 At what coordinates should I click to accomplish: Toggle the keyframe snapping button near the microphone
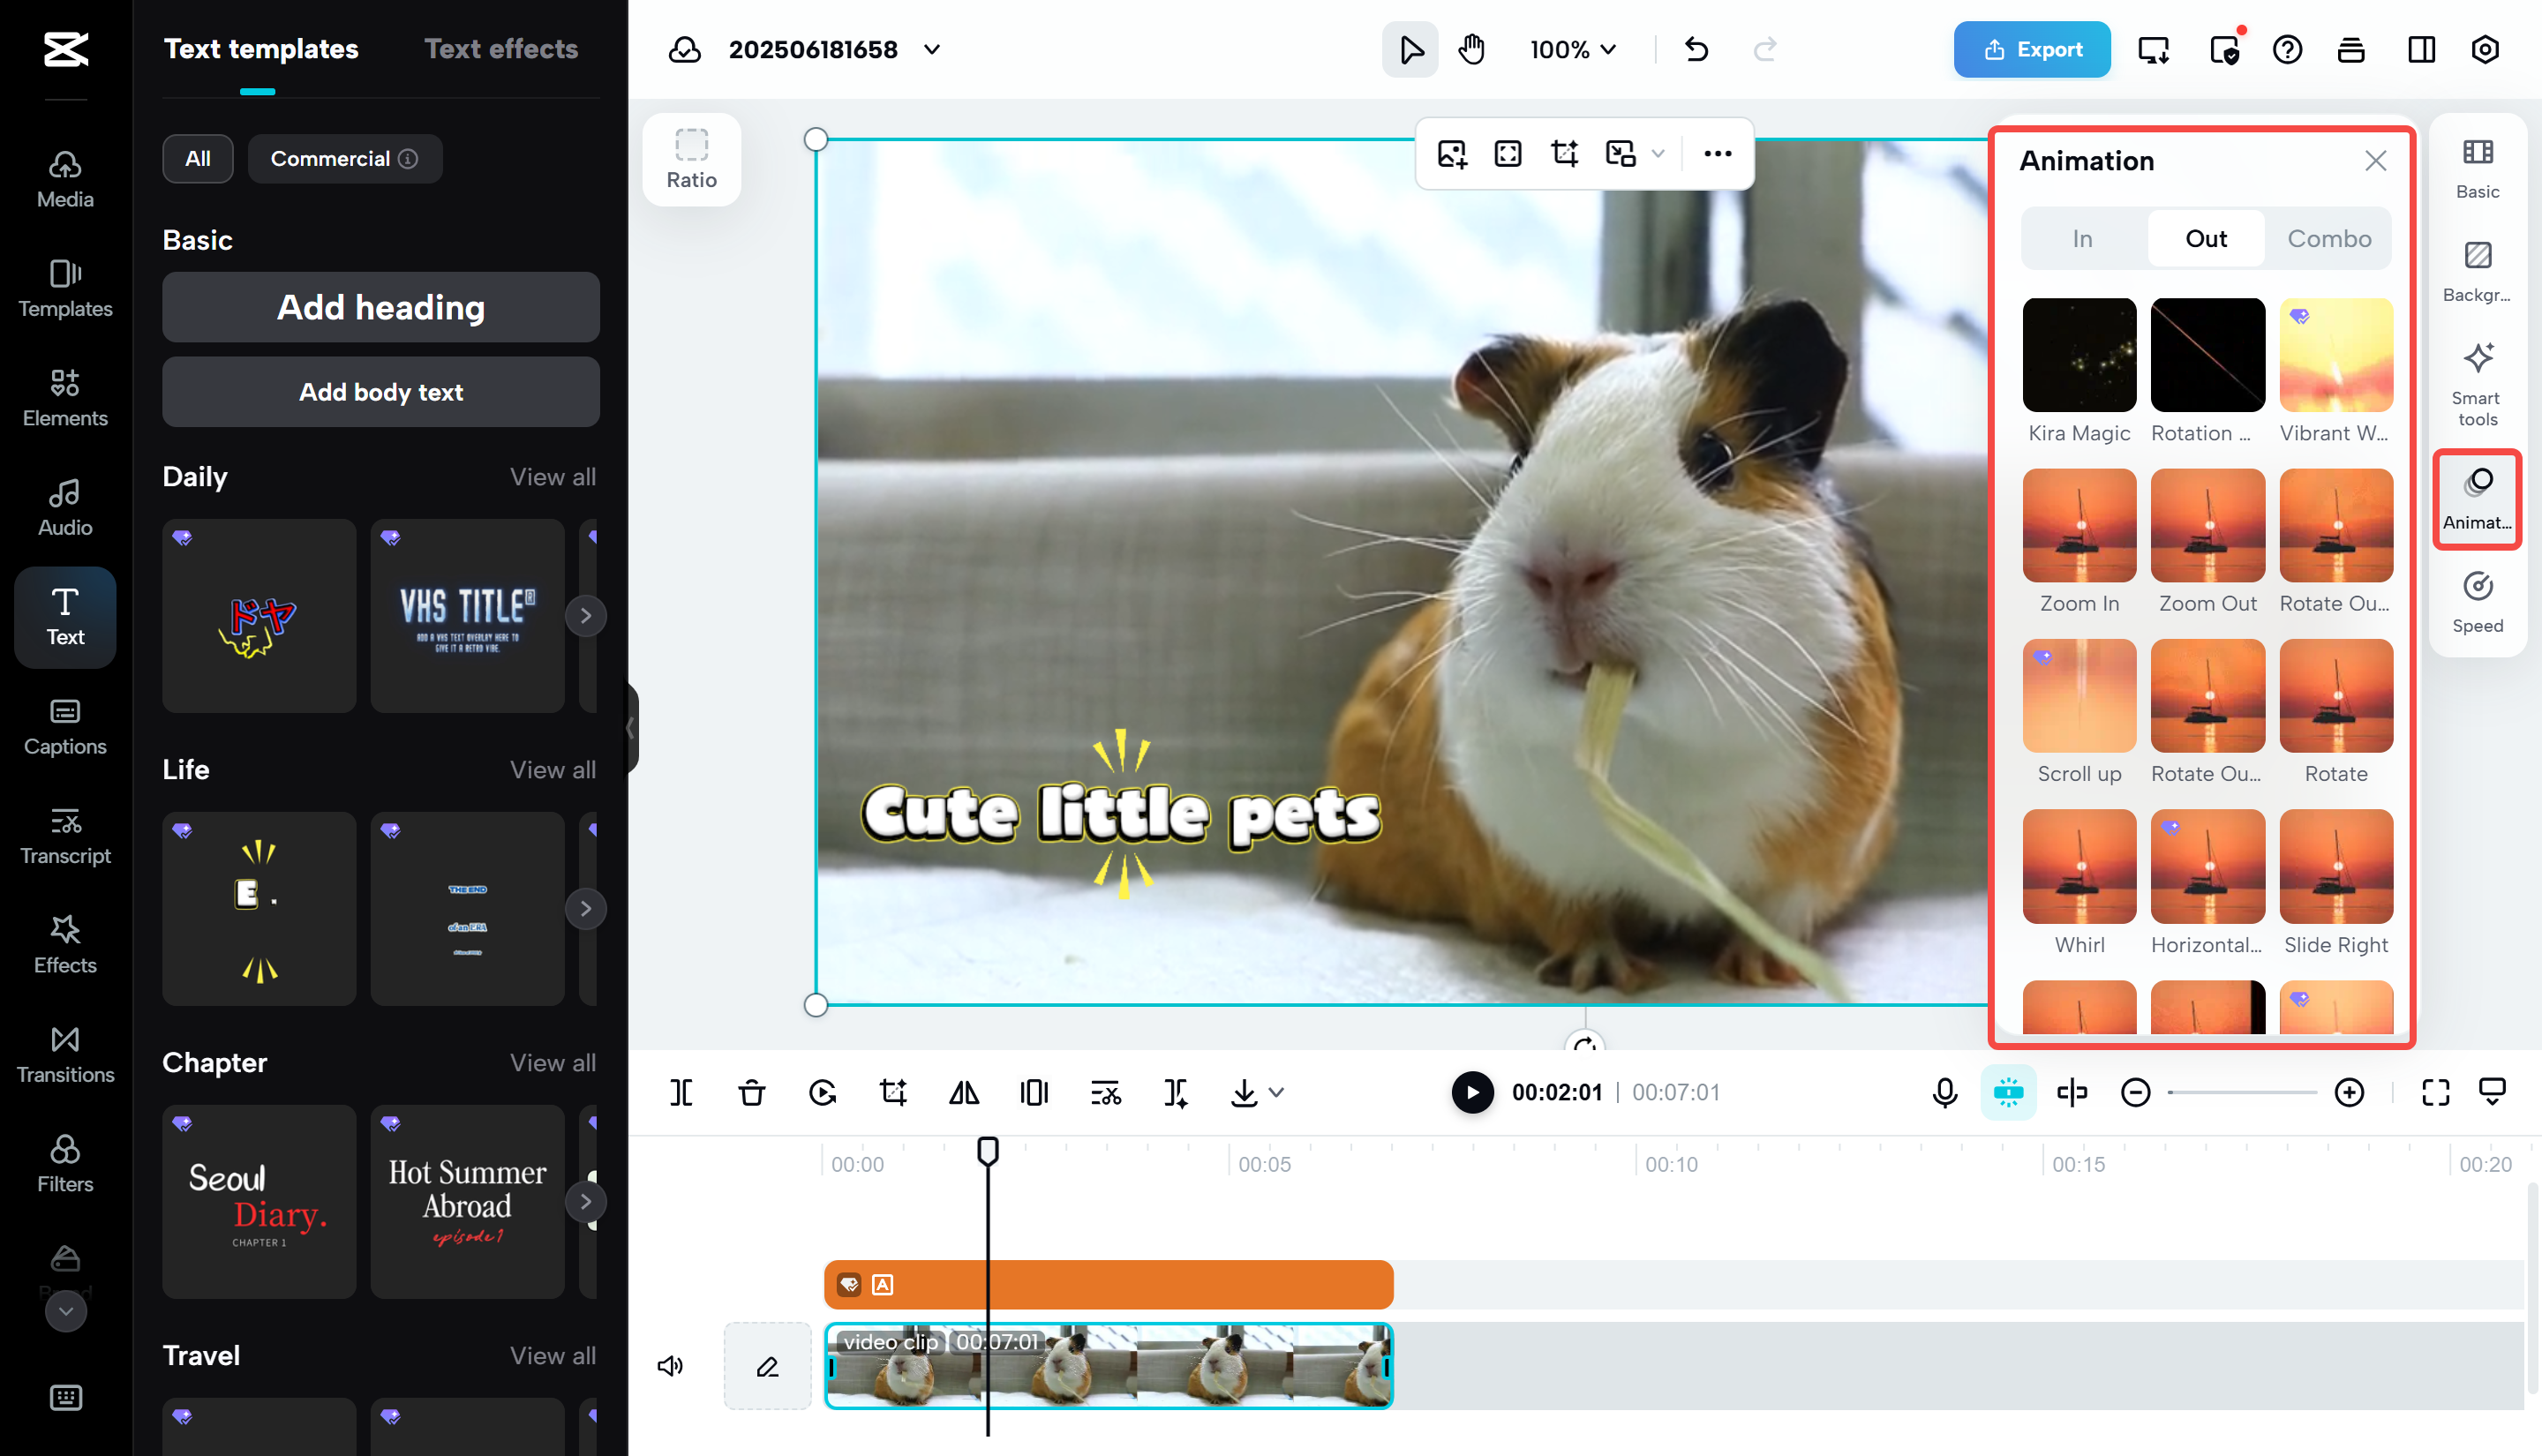(2009, 1092)
